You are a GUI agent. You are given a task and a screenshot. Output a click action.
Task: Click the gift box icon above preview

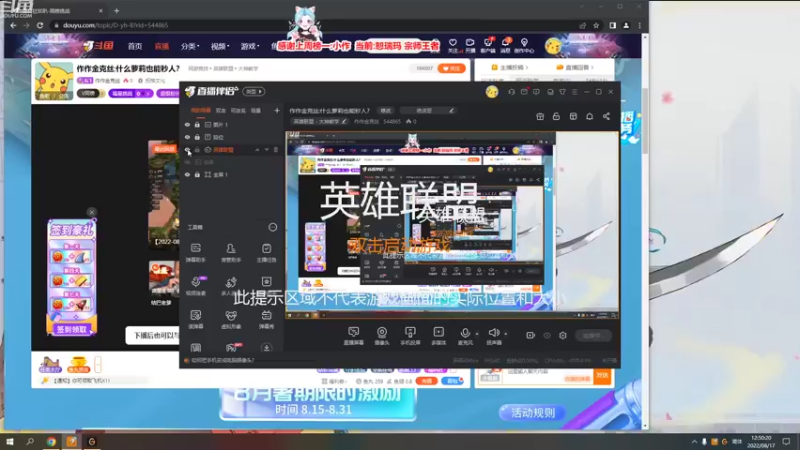(x=540, y=116)
